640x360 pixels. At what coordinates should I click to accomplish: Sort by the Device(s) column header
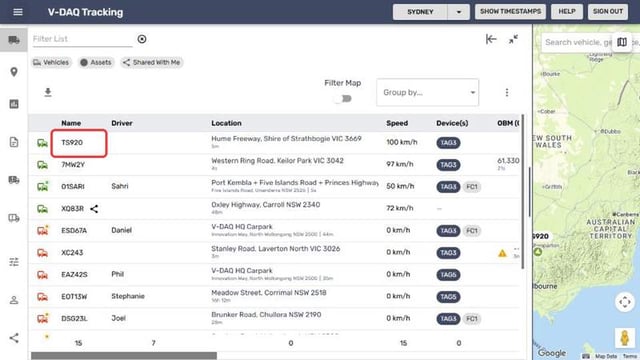[452, 123]
